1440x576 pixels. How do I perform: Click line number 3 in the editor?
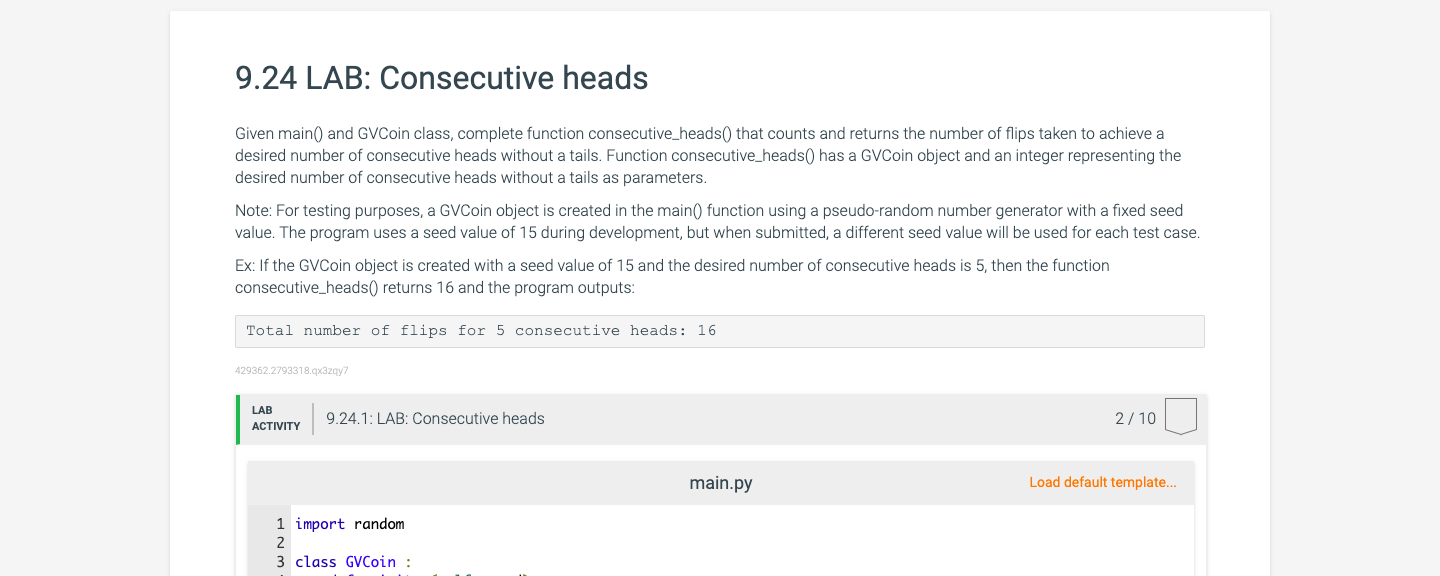coord(279,561)
